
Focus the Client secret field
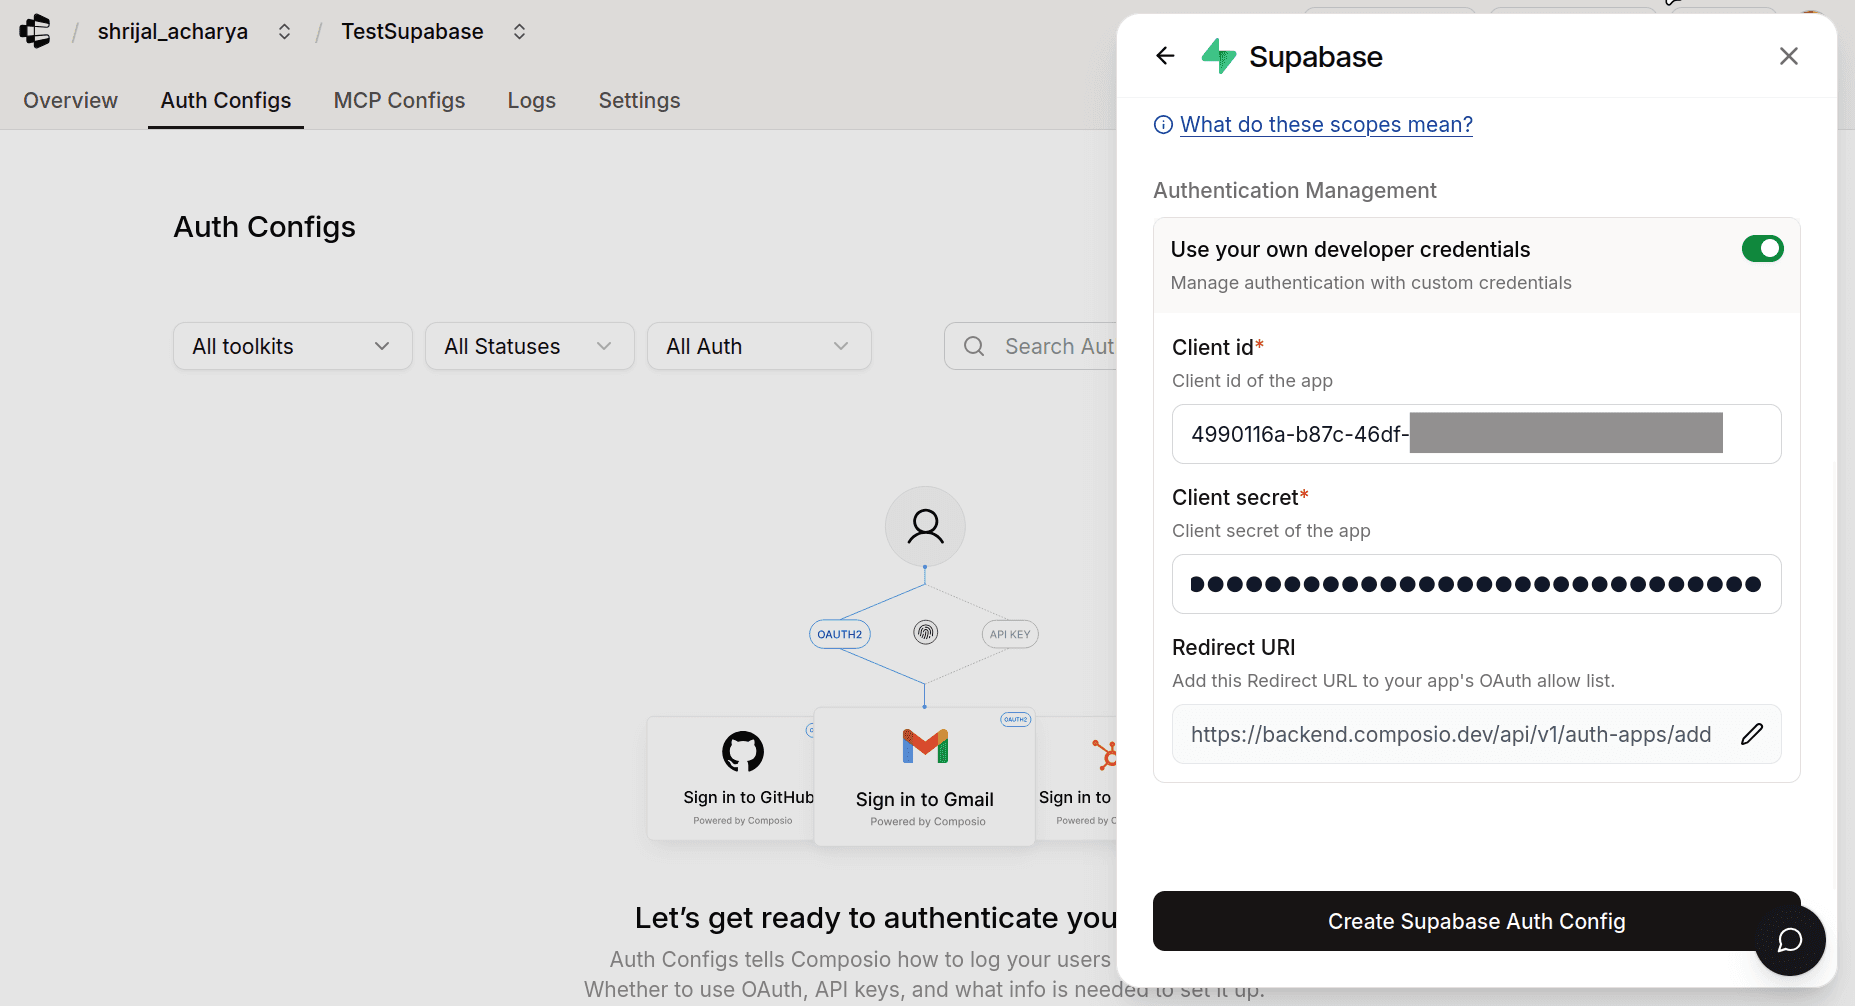pyautogui.click(x=1476, y=584)
